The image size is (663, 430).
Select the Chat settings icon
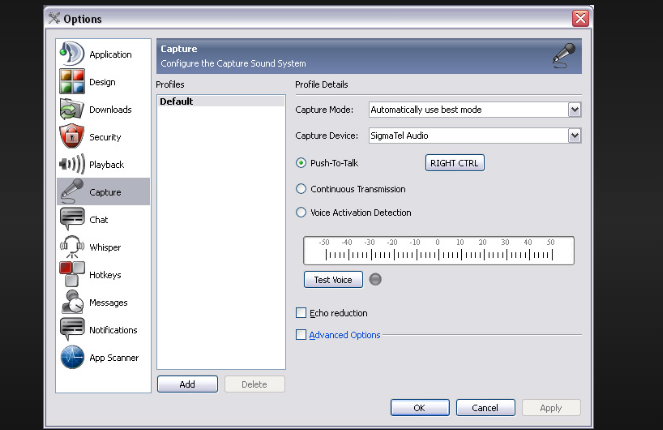(x=72, y=219)
